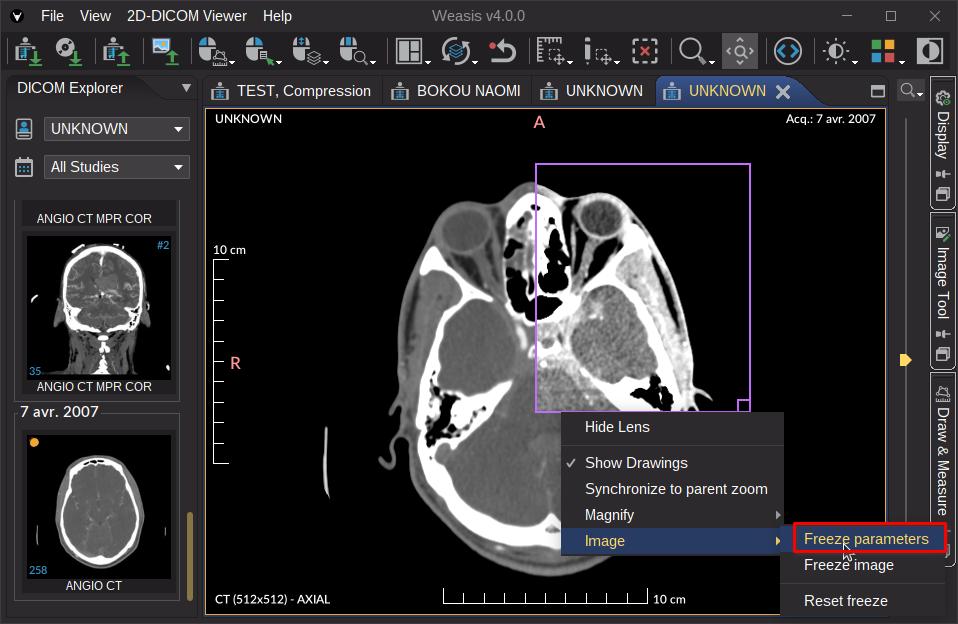Image resolution: width=958 pixels, height=624 pixels.
Task: Expand the Image submenu arrow
Action: (x=778, y=541)
